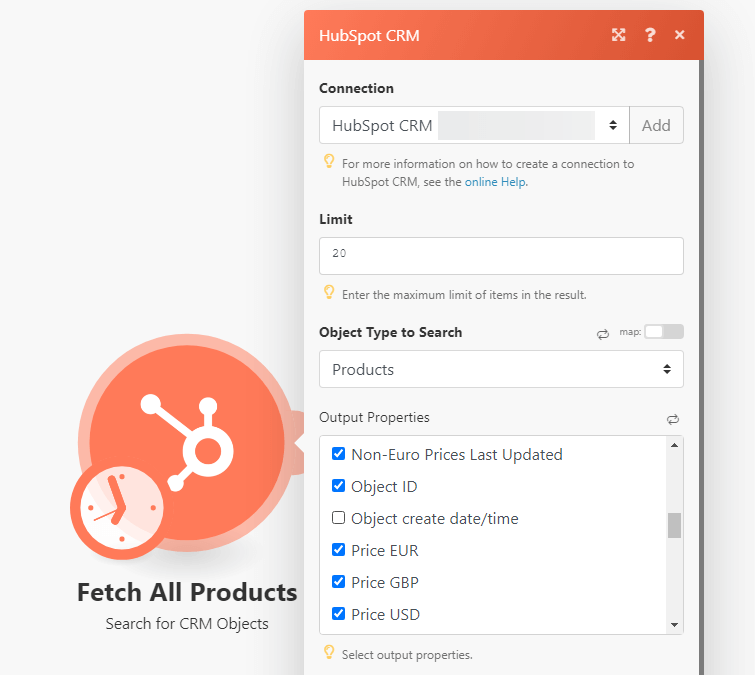Expand the HubSpot CRM dialog to fullscreen
755x675 pixels.
[618, 35]
